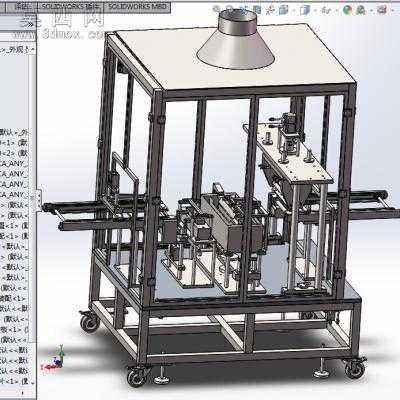The width and height of the screenshot is (400, 400).
Task: Click the feature tree scroll-down arrow
Action: tap(33, 382)
